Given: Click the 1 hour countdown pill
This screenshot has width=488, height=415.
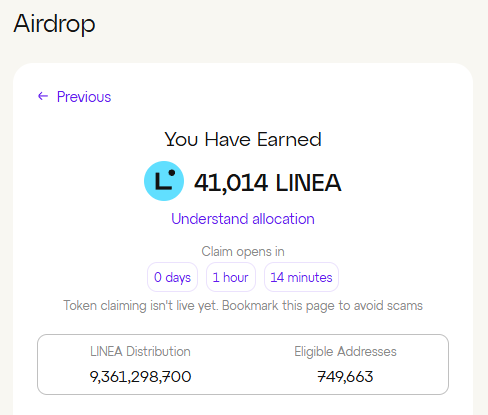Looking at the screenshot, I should pos(231,277).
